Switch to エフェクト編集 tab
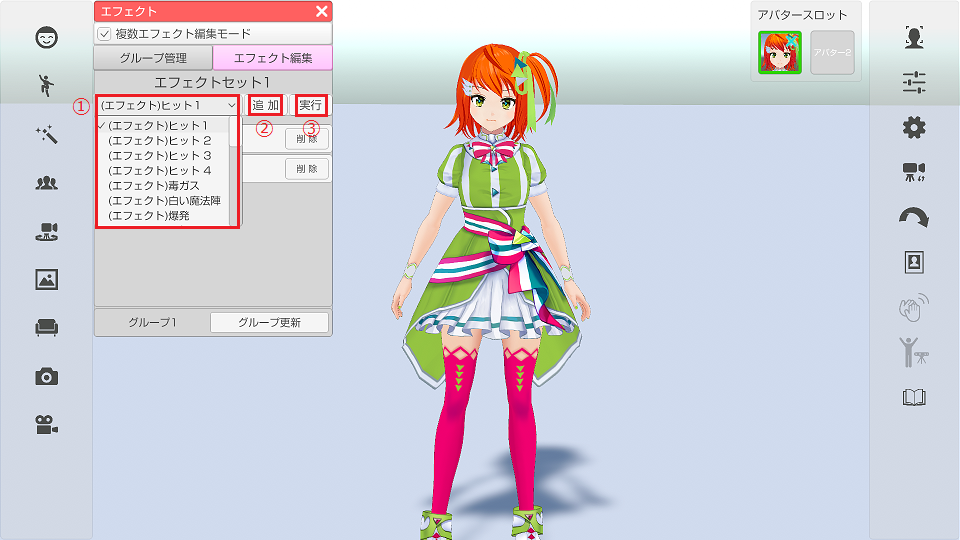Screen dimensions: 960x540 point(273,58)
